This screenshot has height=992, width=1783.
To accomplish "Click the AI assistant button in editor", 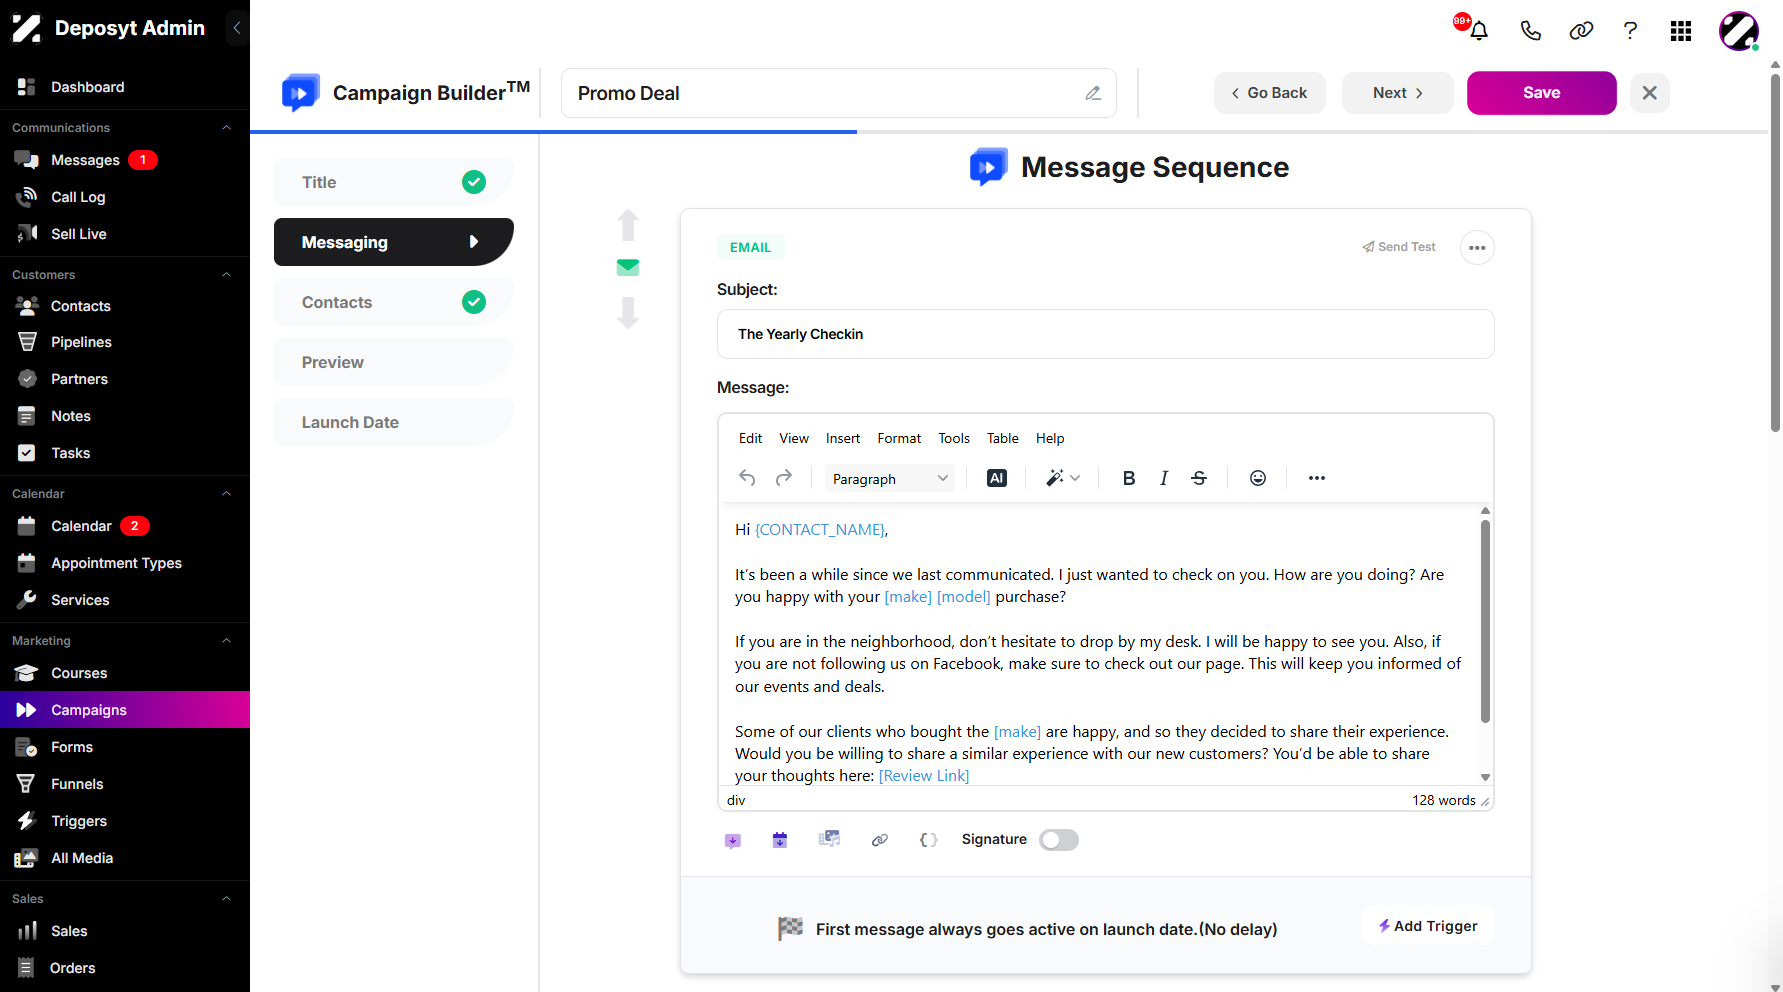I will pyautogui.click(x=997, y=478).
